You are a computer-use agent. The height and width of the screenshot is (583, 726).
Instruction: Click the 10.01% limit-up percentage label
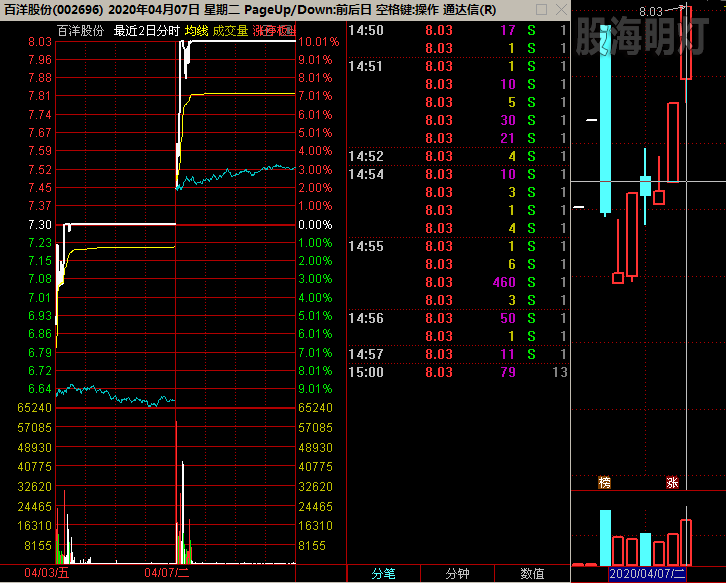(319, 42)
